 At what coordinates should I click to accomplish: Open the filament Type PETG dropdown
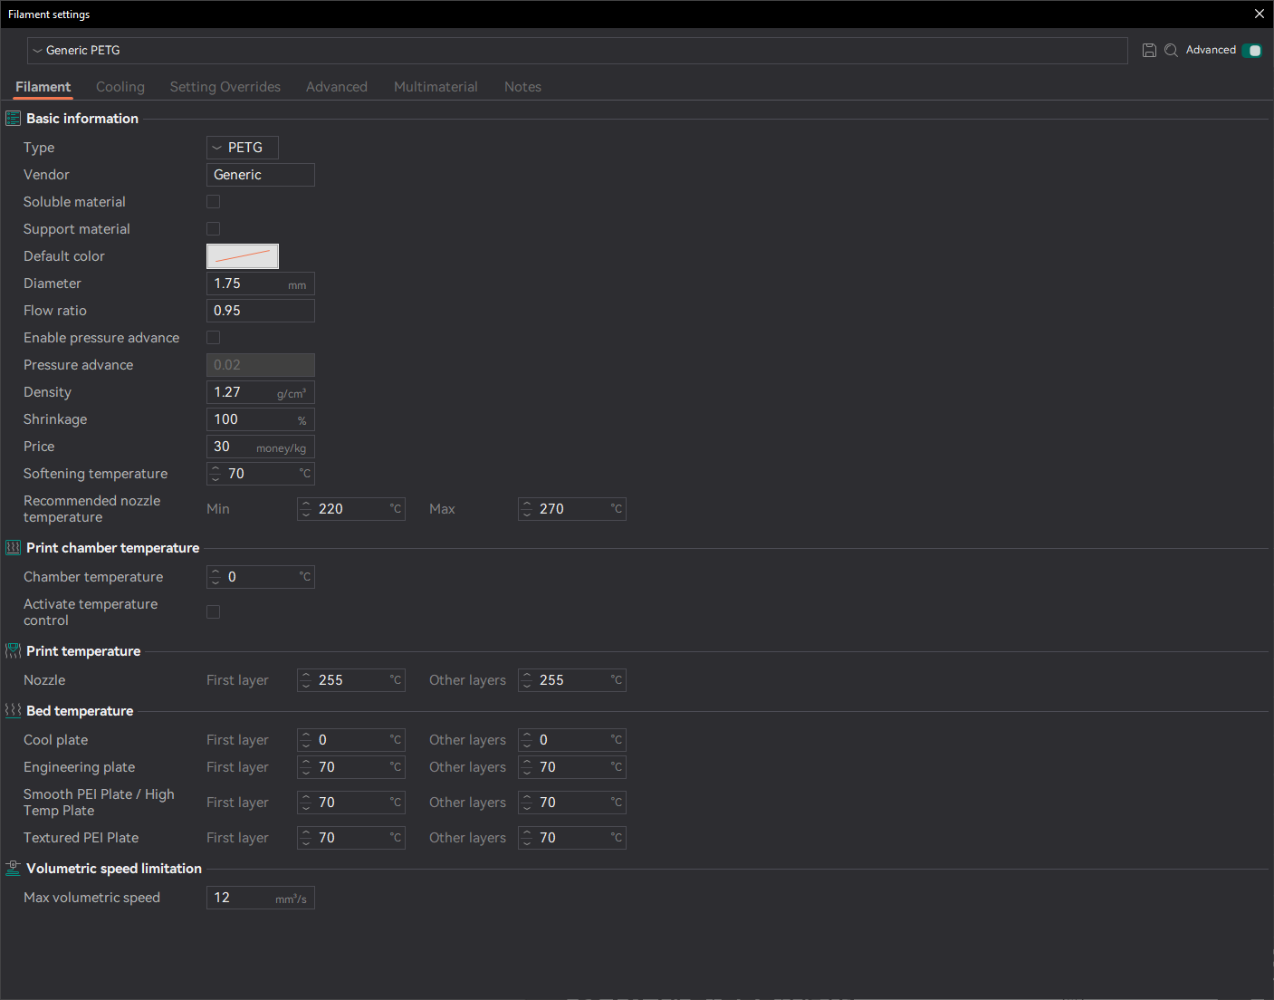coord(242,148)
